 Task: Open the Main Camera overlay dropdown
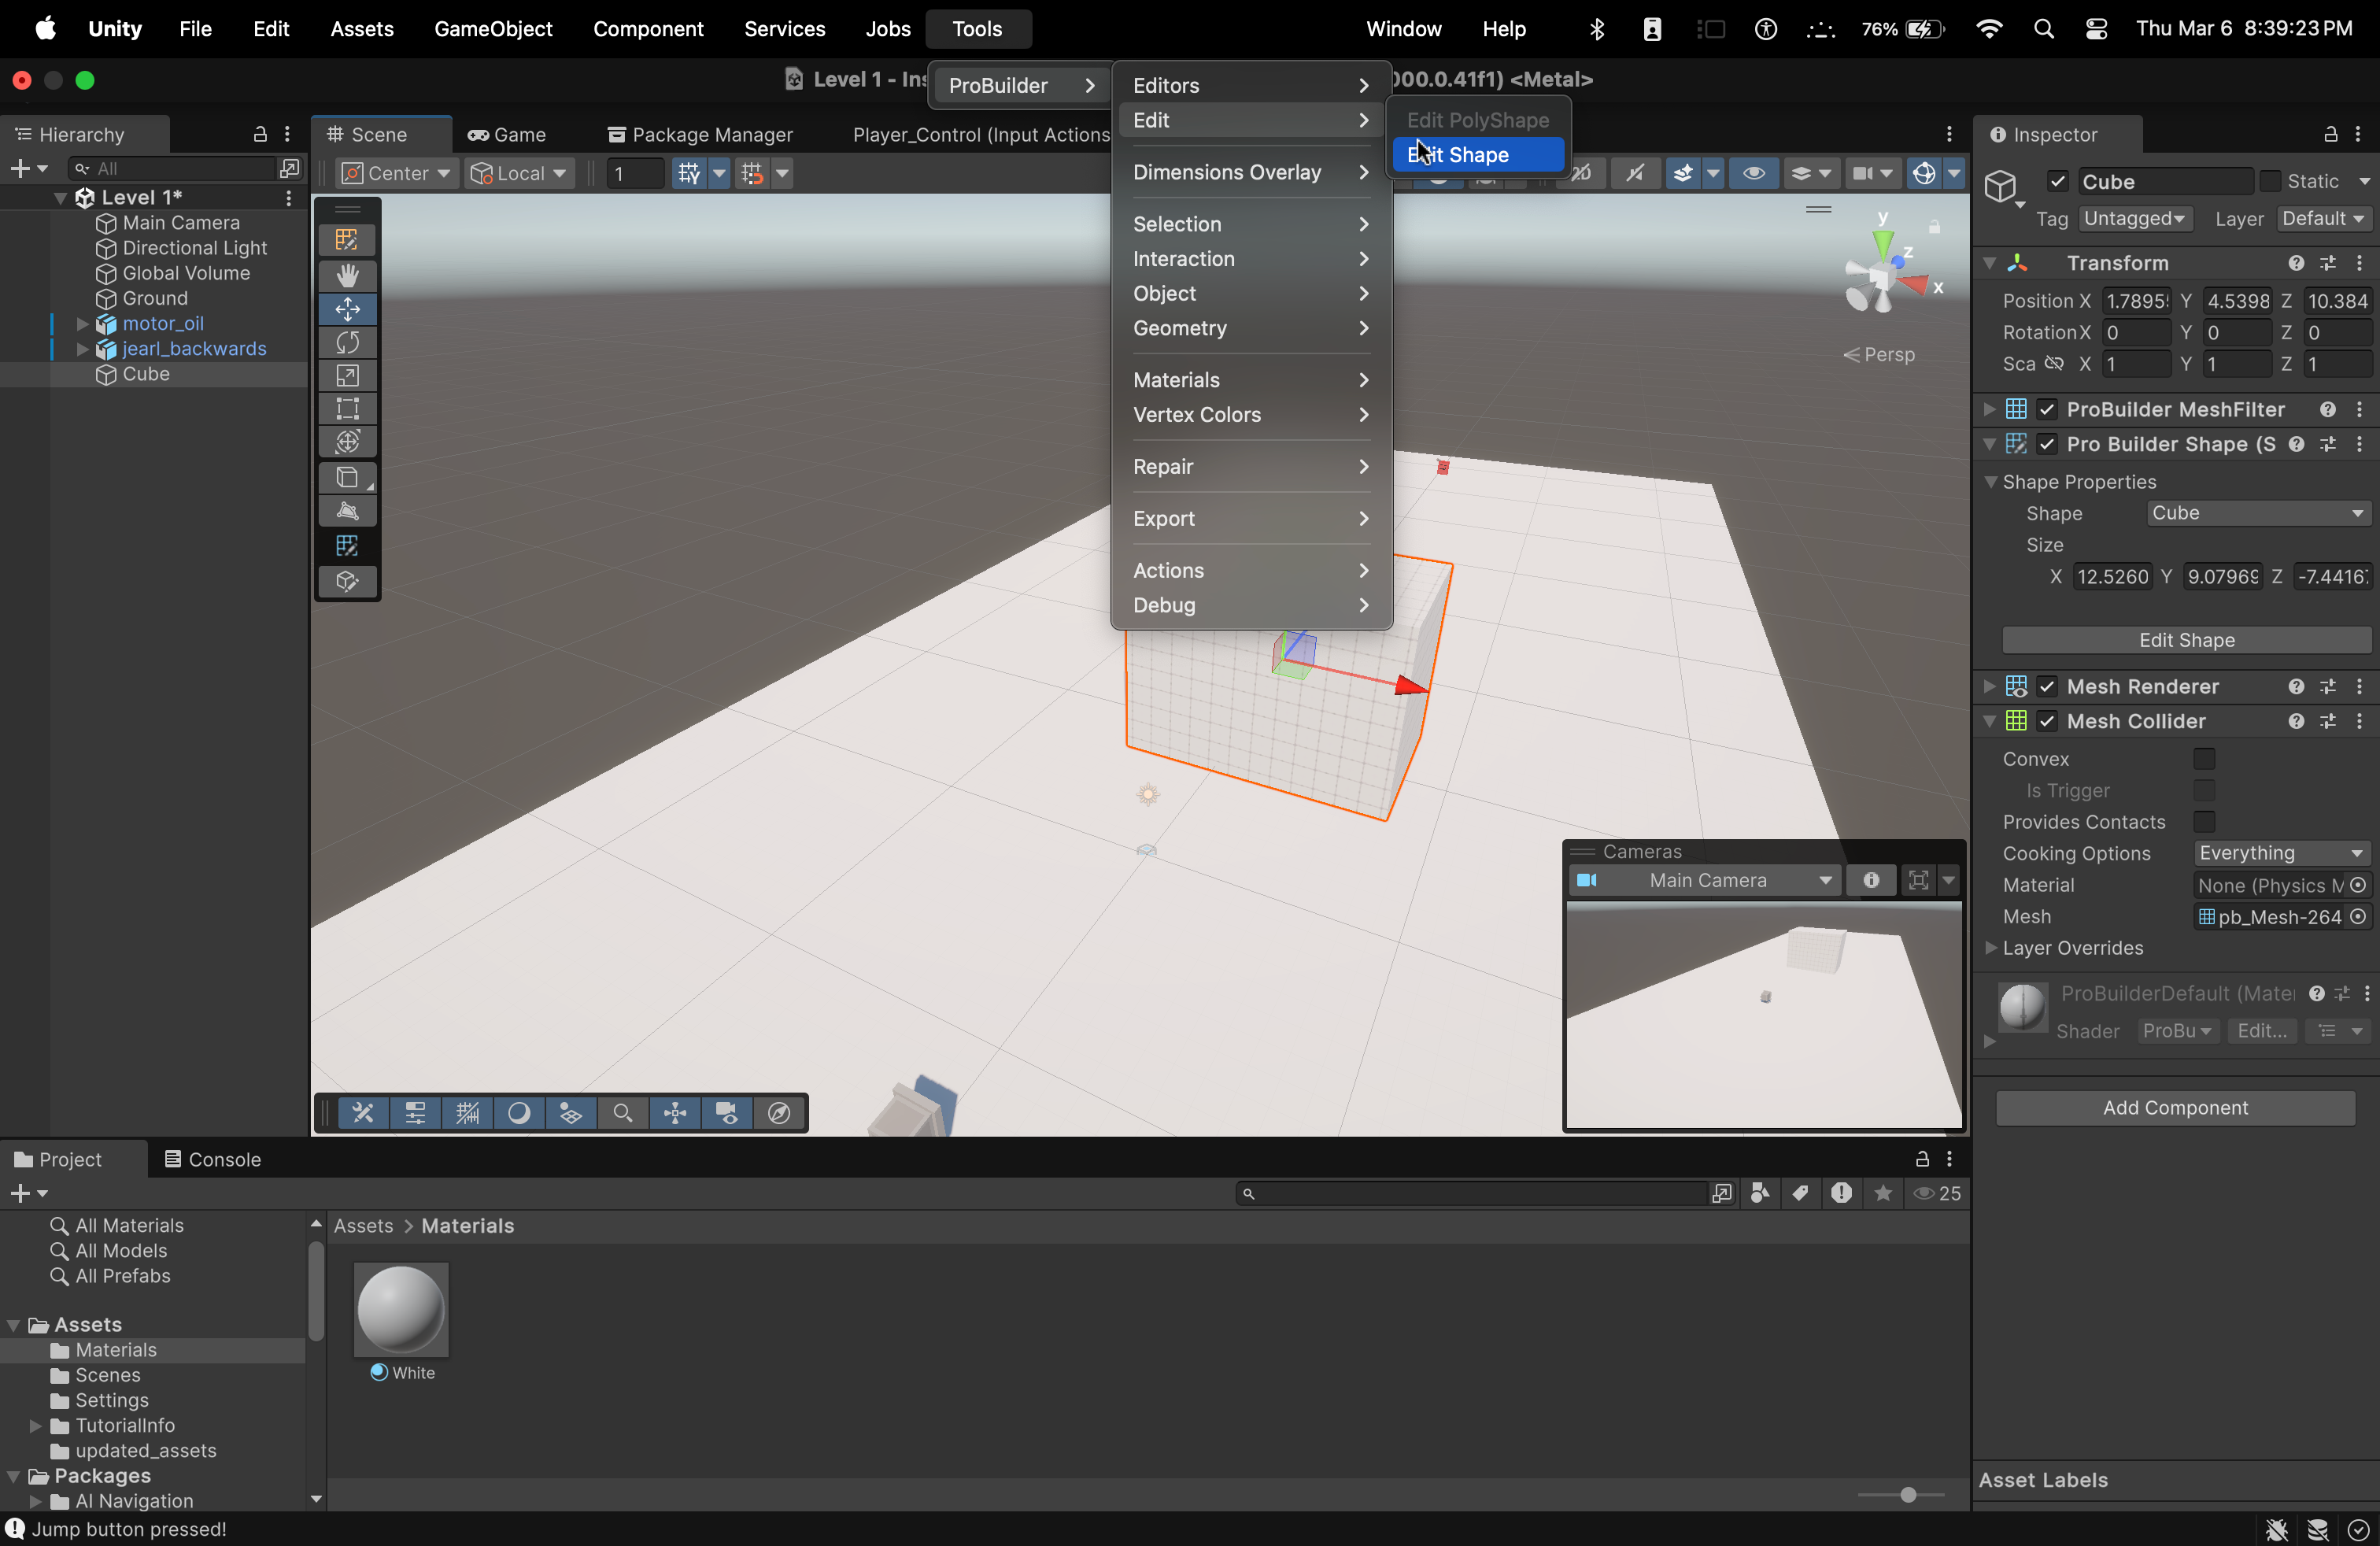[x=1705, y=880]
